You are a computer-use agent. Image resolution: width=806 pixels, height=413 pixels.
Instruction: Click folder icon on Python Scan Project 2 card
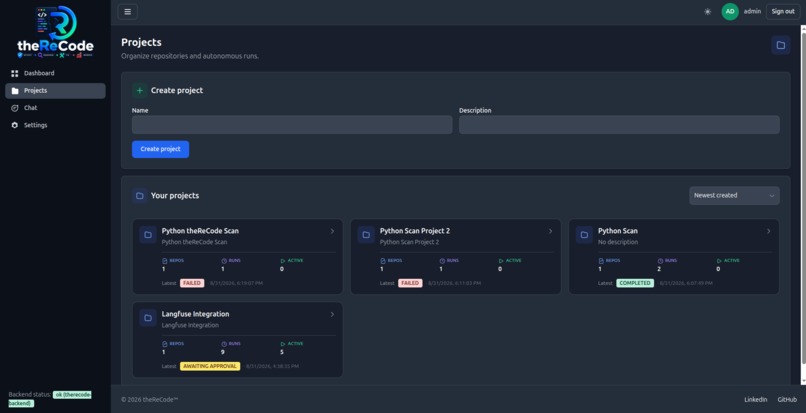coord(366,235)
